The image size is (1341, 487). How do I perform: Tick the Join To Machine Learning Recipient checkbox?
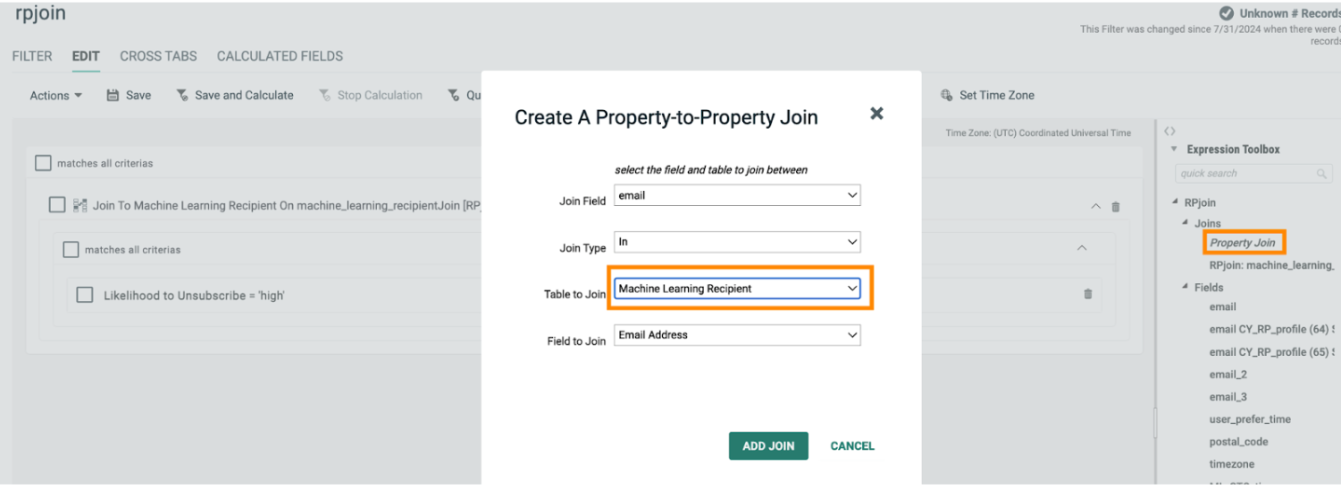57,205
